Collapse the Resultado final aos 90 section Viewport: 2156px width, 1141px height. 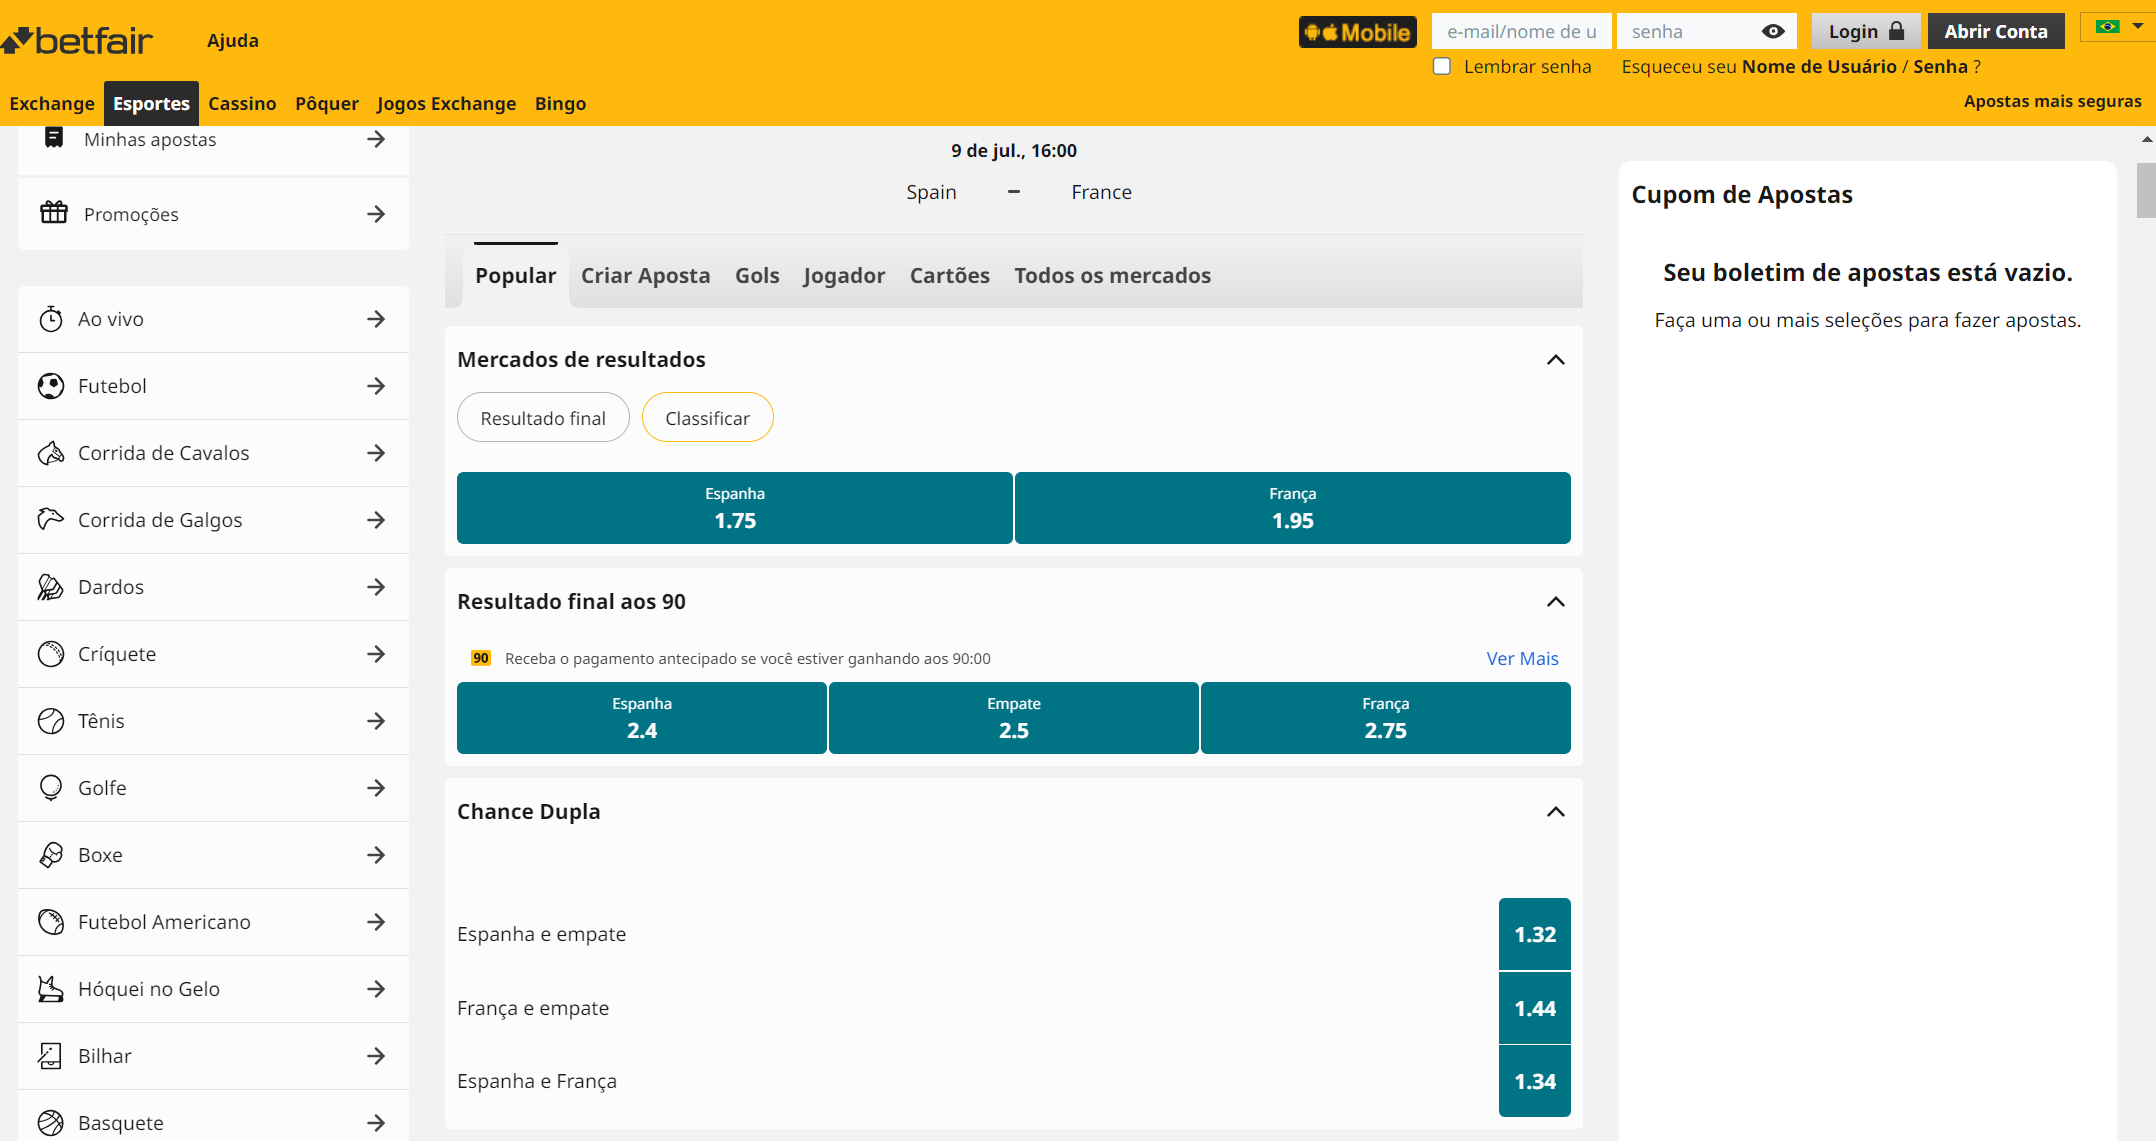1556,602
